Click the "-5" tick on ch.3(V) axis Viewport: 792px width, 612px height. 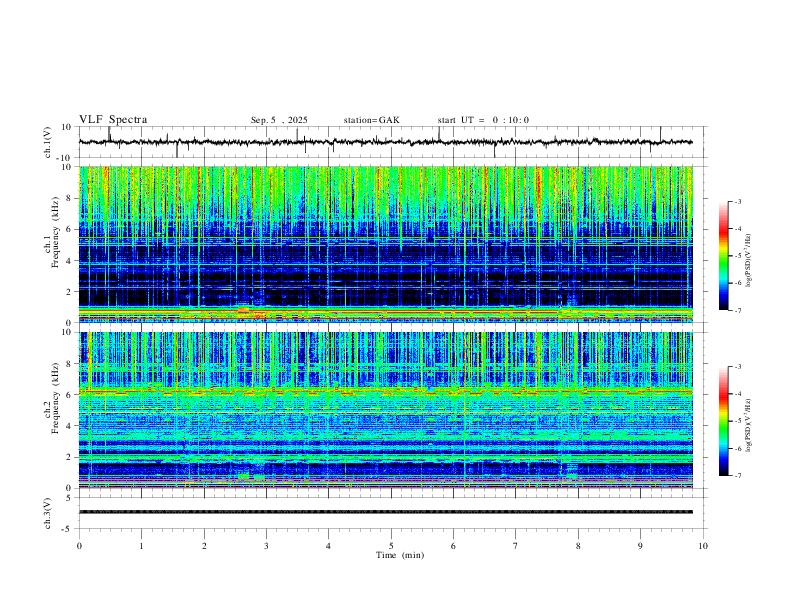click(x=68, y=529)
